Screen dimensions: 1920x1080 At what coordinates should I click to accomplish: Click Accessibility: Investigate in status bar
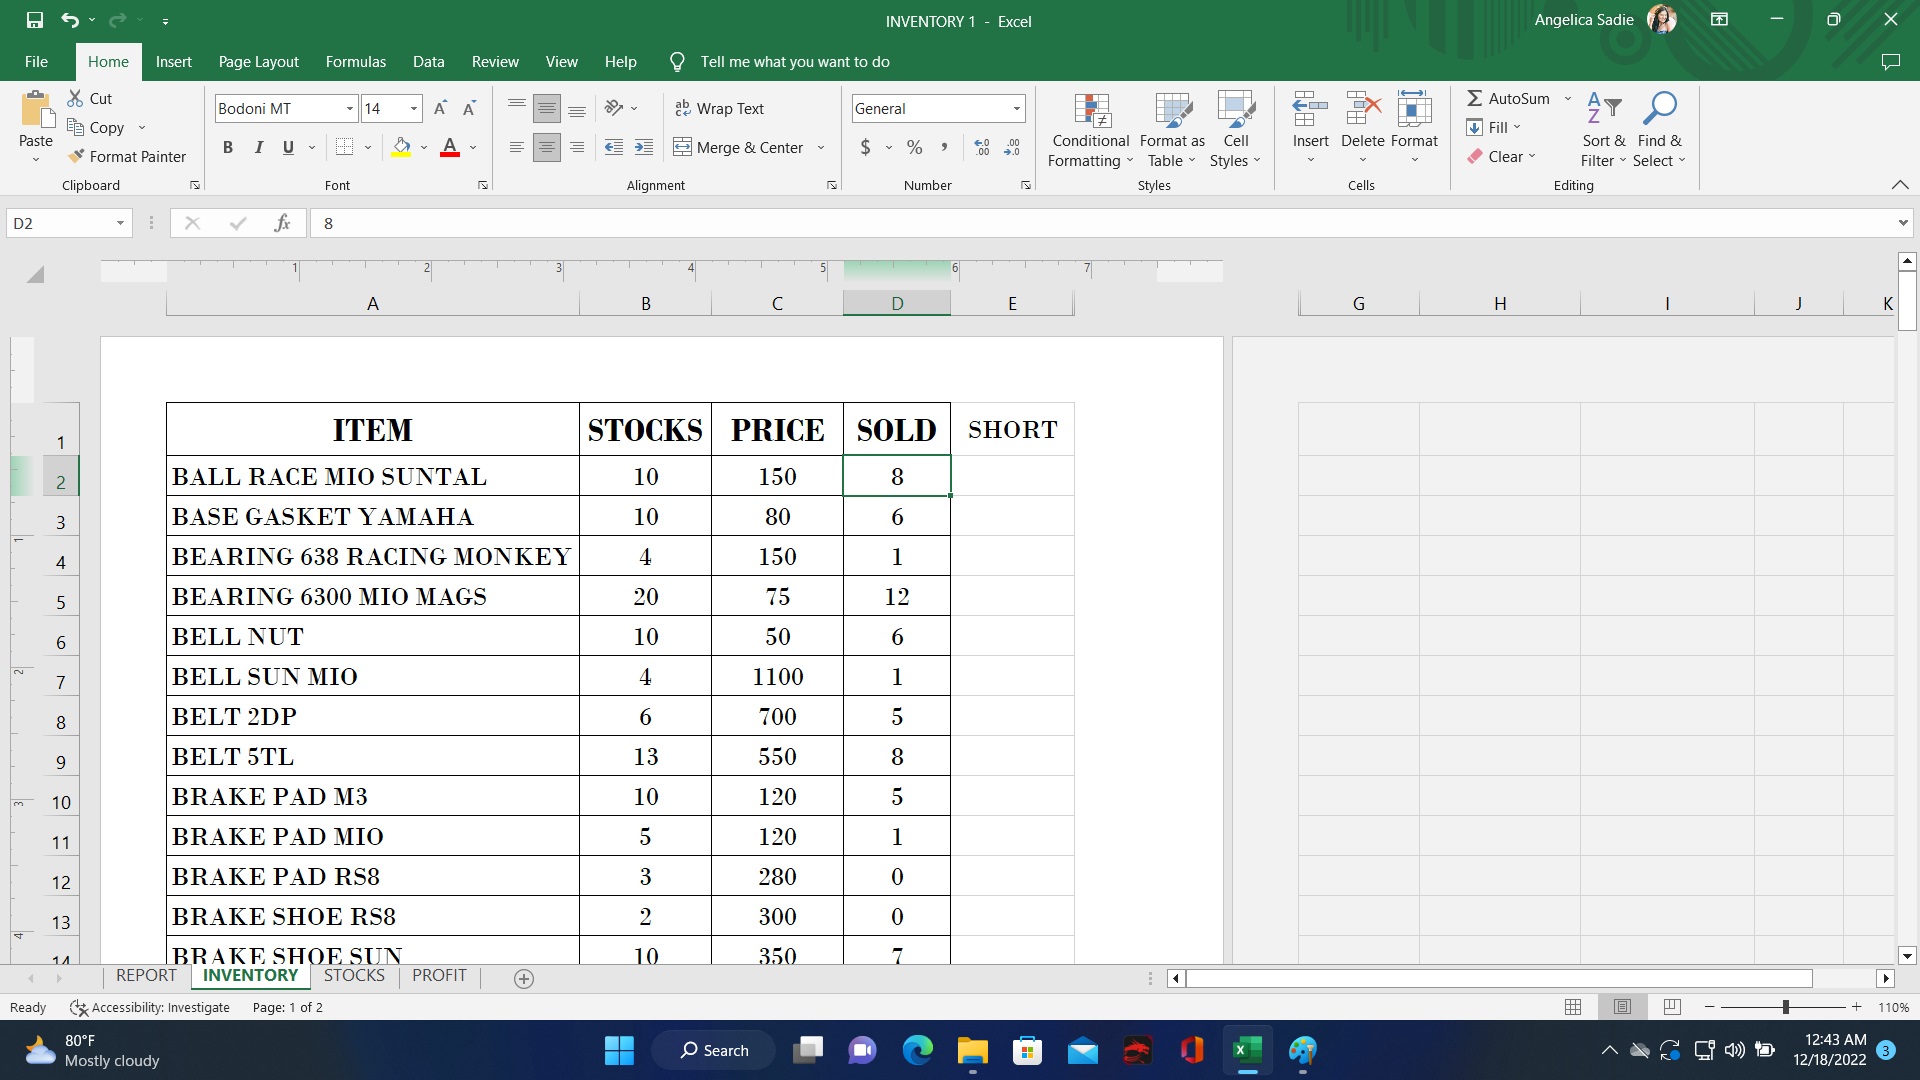click(x=150, y=1007)
